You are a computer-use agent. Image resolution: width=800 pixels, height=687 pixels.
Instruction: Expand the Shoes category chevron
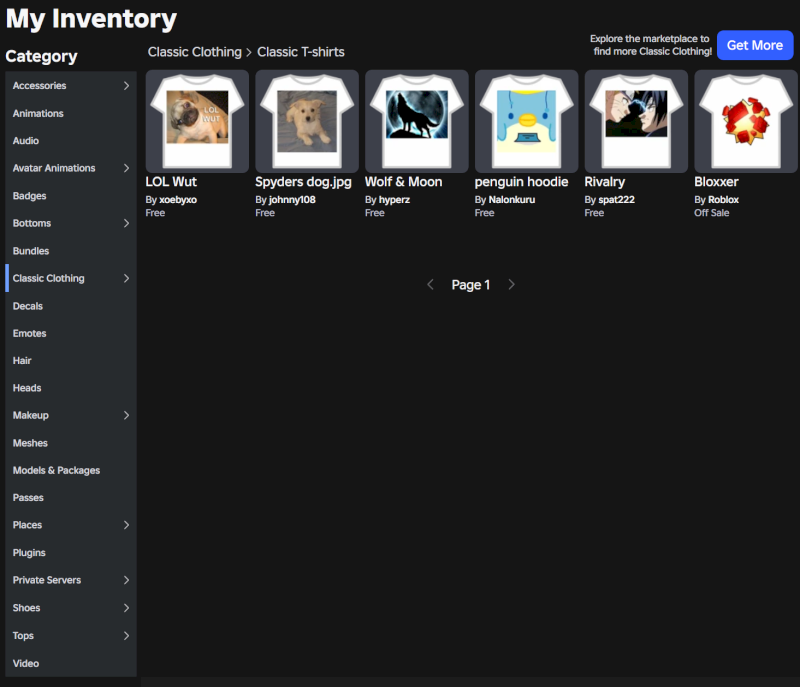126,608
